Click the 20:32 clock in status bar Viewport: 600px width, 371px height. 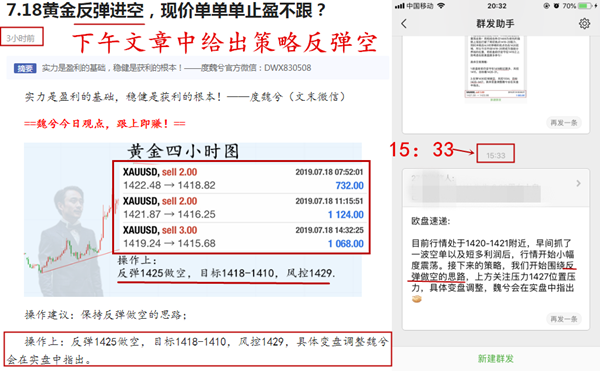[497, 6]
